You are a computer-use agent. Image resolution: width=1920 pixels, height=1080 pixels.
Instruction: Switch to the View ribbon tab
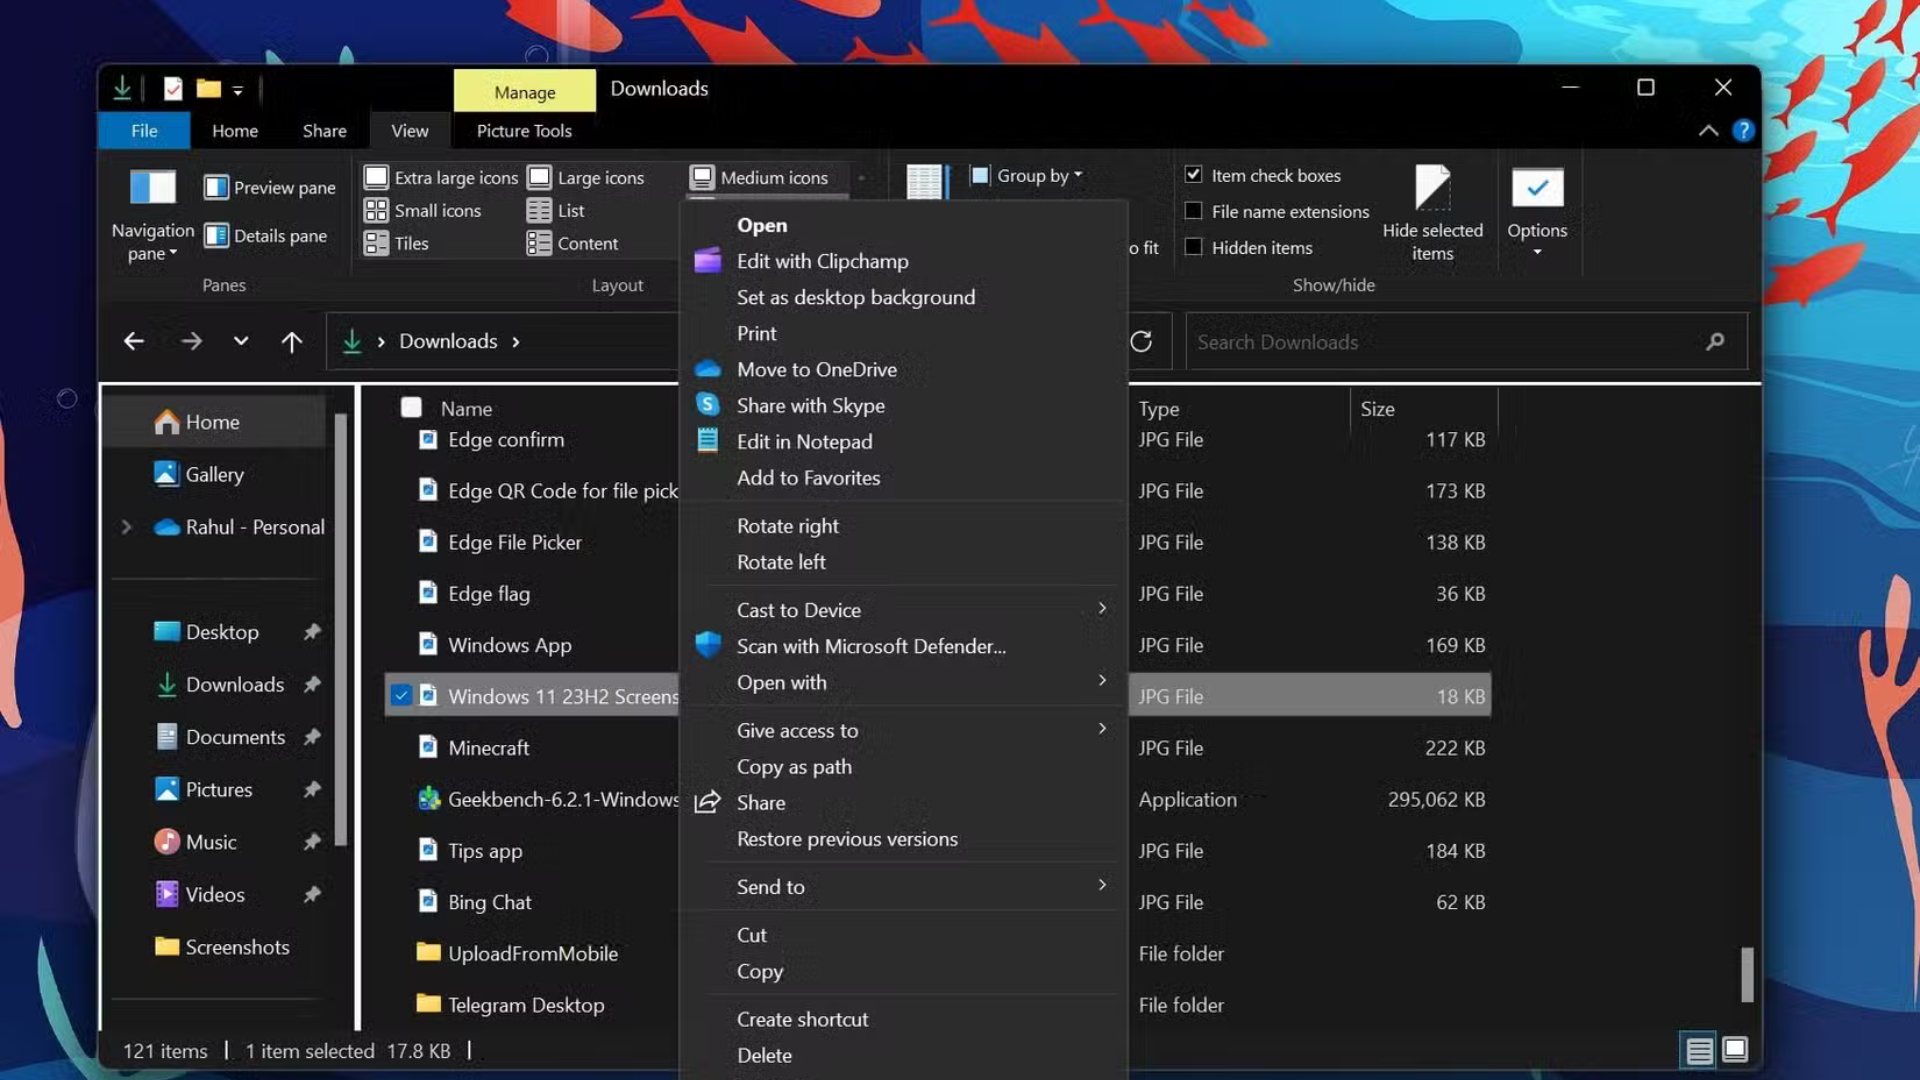point(409,130)
